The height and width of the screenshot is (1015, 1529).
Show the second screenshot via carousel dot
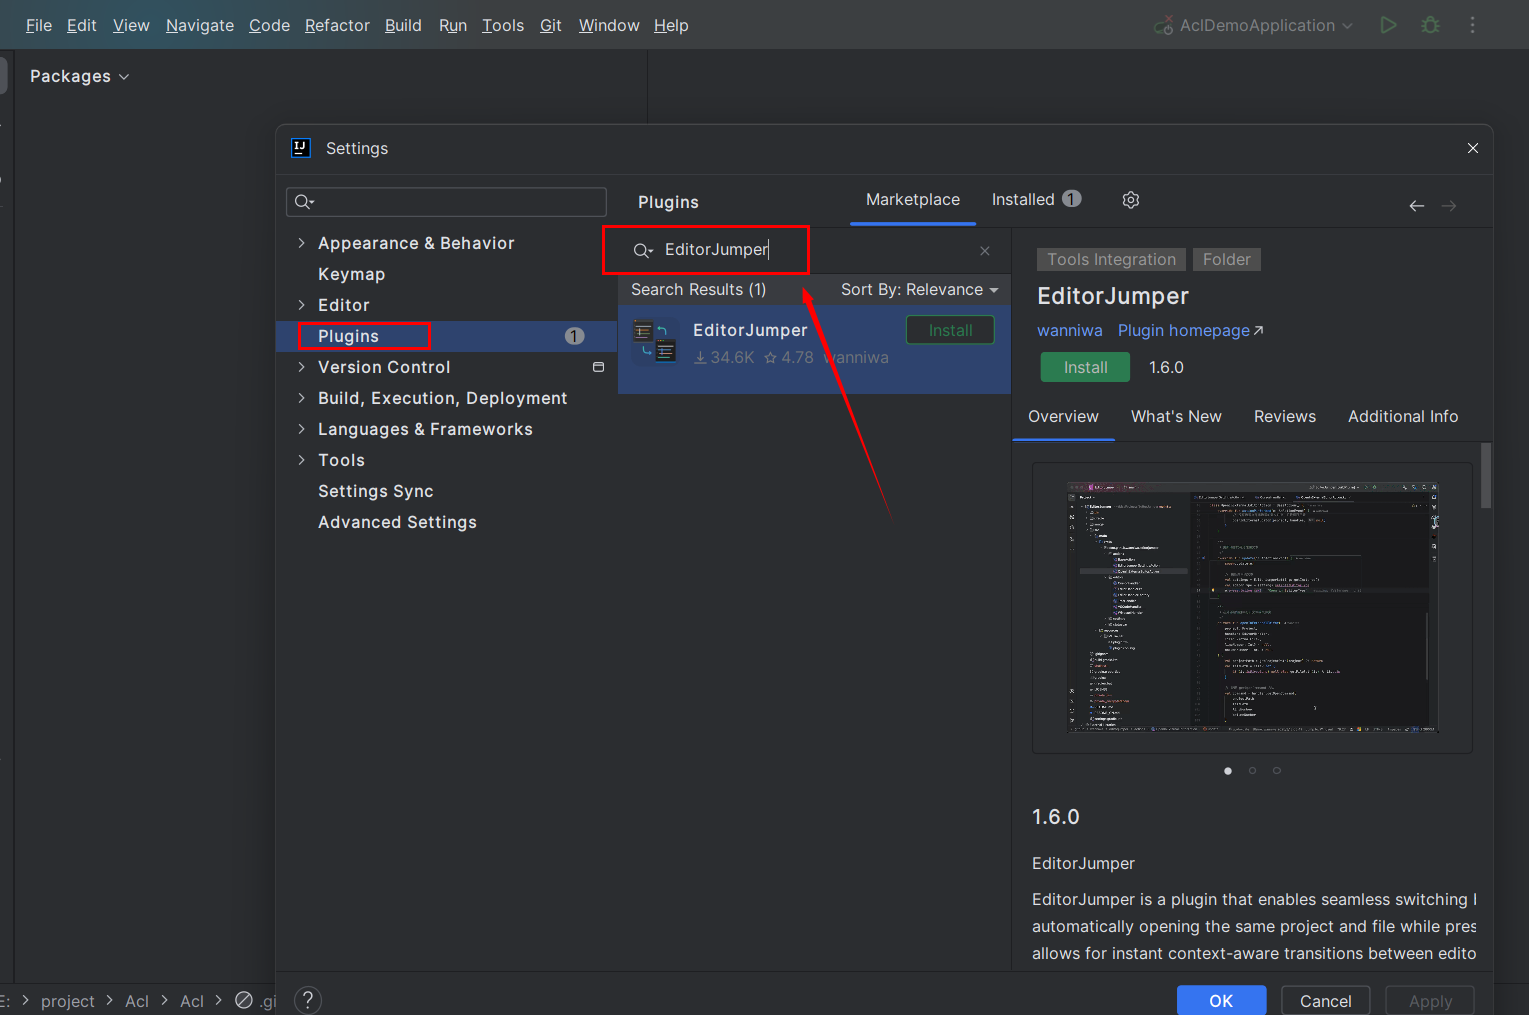point(1252,771)
